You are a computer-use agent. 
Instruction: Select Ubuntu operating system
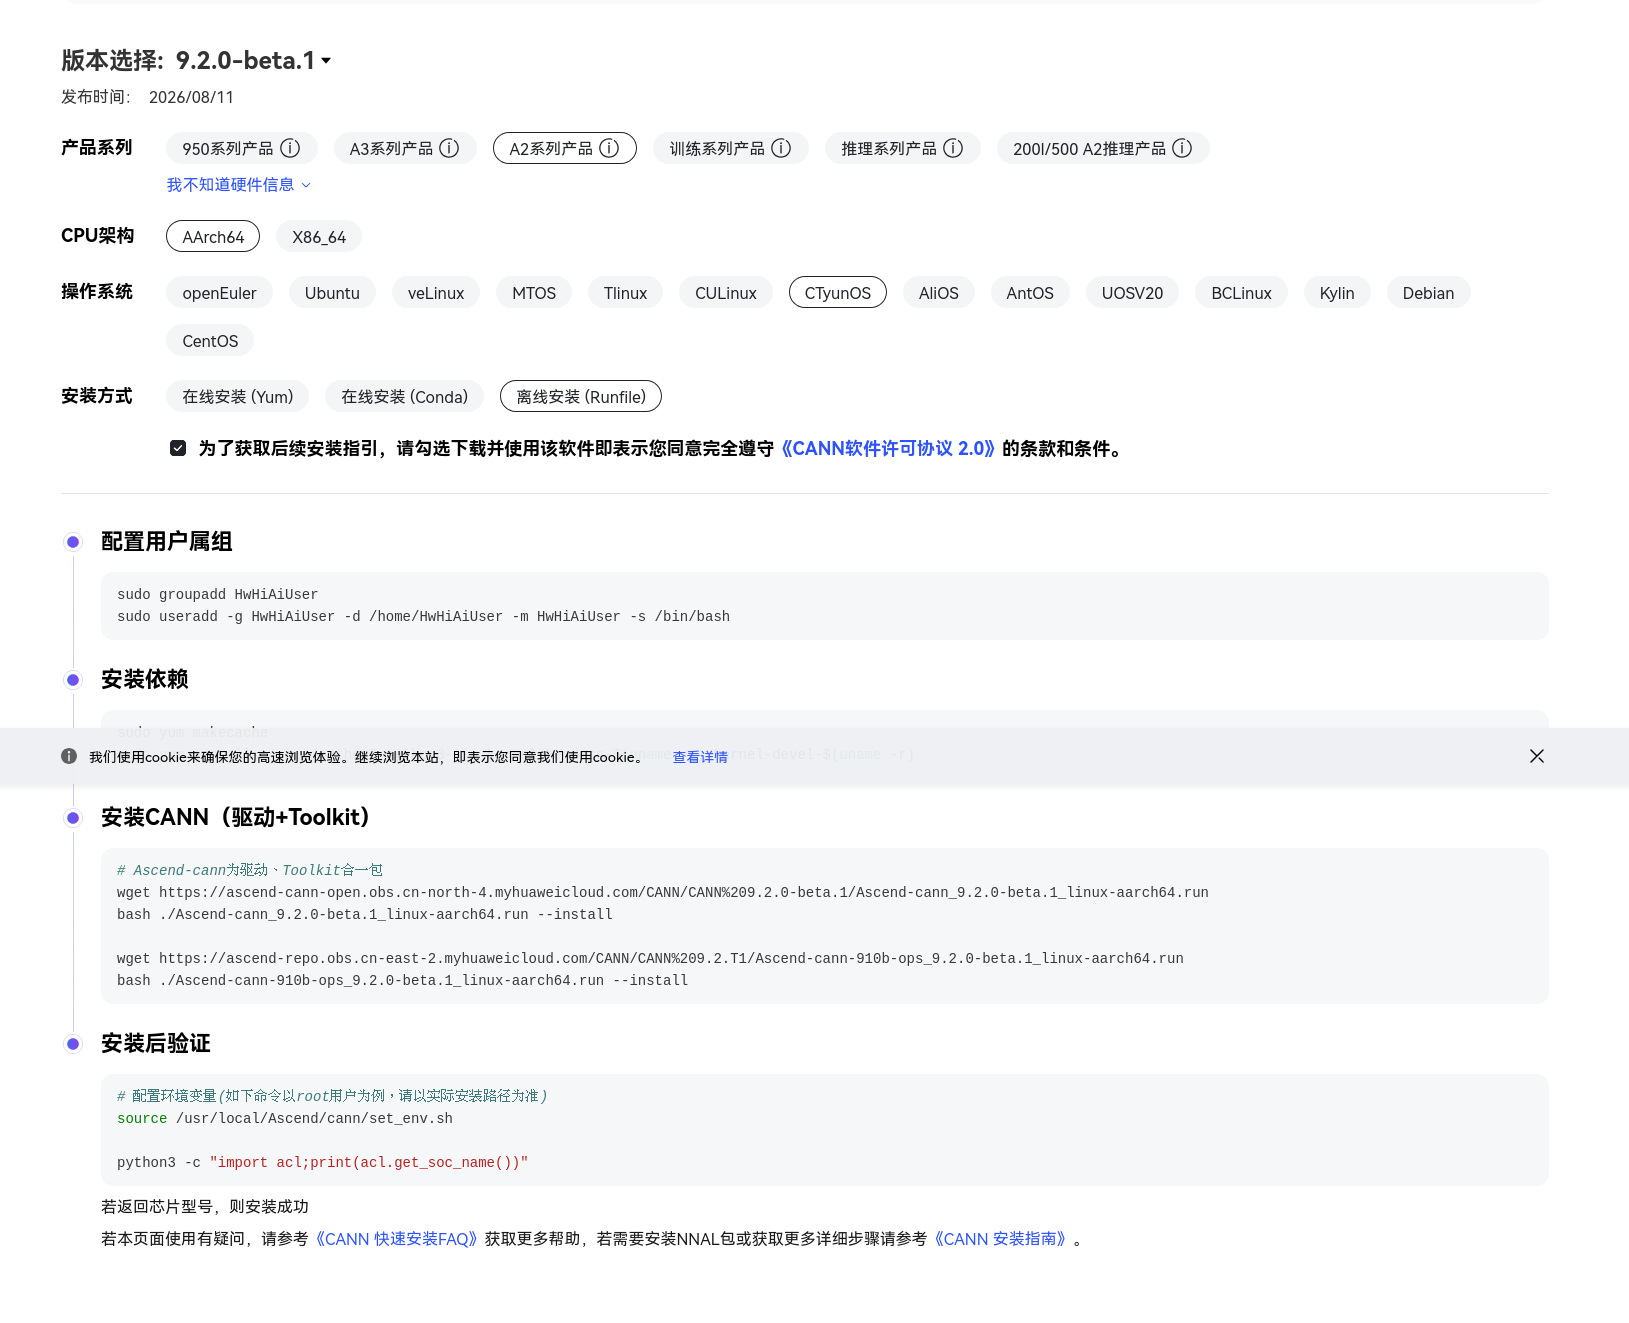pyautogui.click(x=332, y=293)
